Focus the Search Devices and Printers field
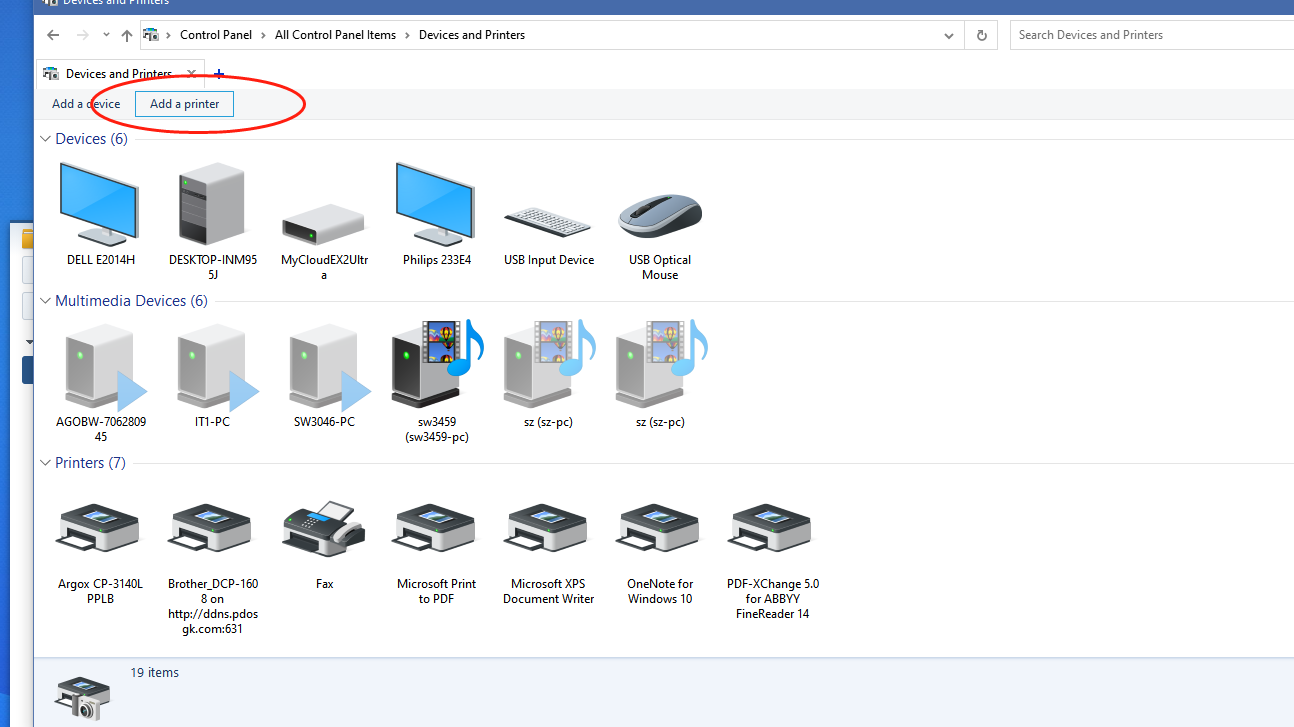Screen dimensions: 1294x727 tap(1152, 35)
